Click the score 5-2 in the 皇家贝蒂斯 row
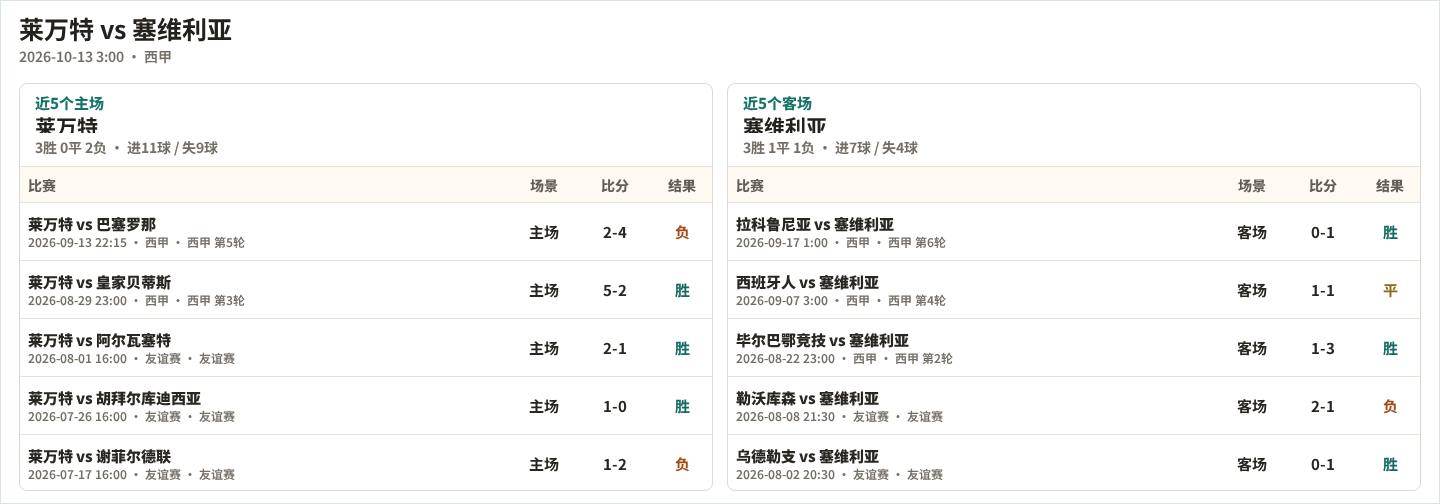The height and width of the screenshot is (504, 1440). pyautogui.click(x=615, y=290)
